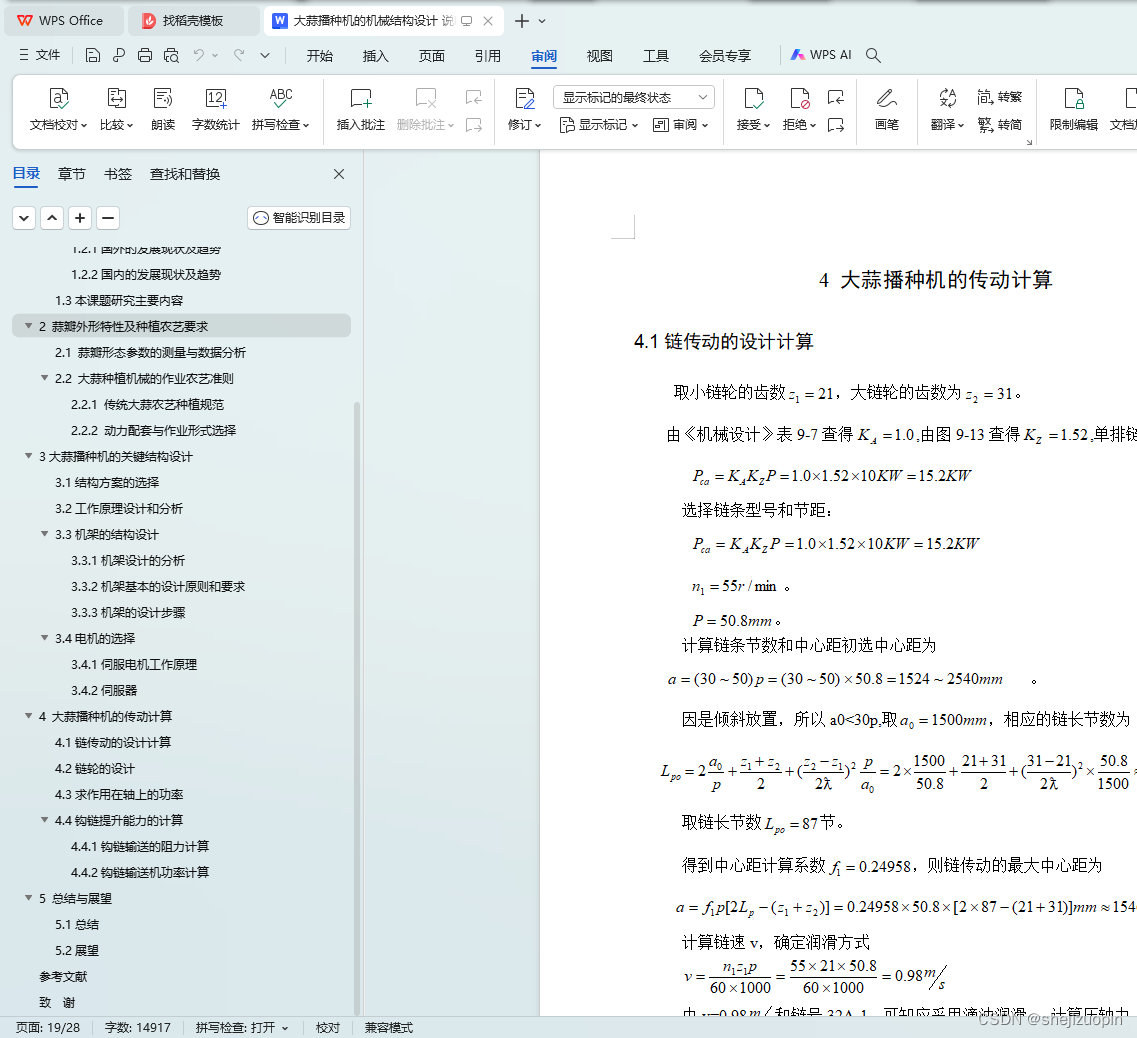
Task: Collapse the 3 大蒜播种机的关键结构设计 node
Action: pos(28,456)
